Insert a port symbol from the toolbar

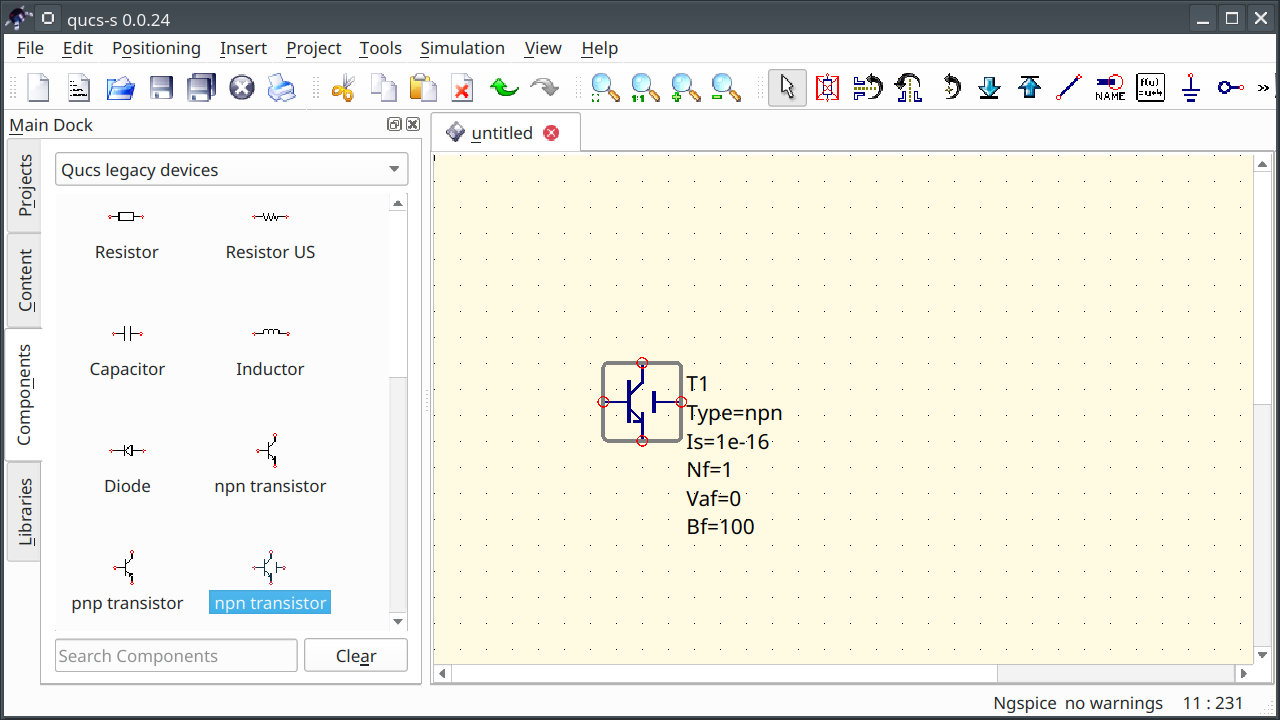coord(1229,88)
